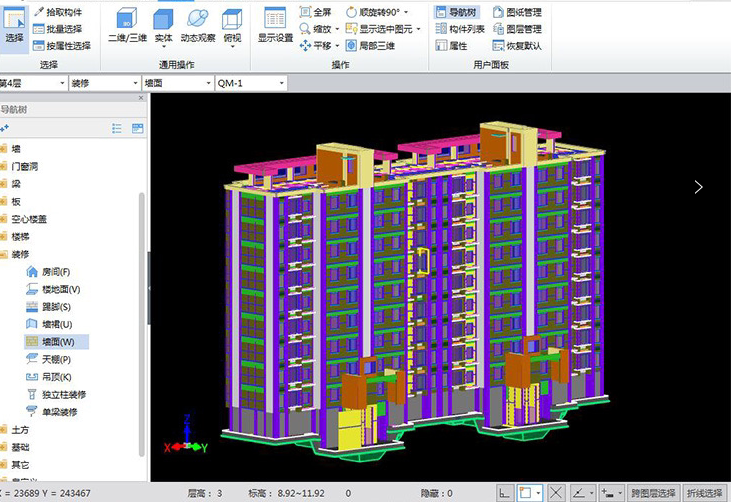Viewport: 732px width, 502px height.
Task: Click the angle snap icon in status bar
Action: [x=579, y=493]
